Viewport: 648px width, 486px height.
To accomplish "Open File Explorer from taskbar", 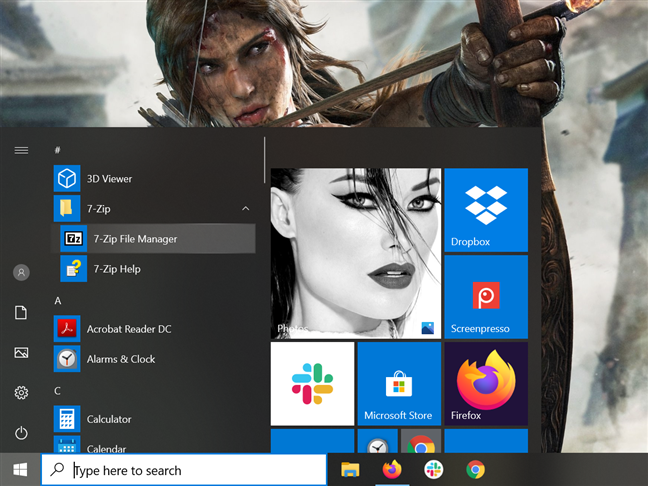I will pyautogui.click(x=350, y=469).
